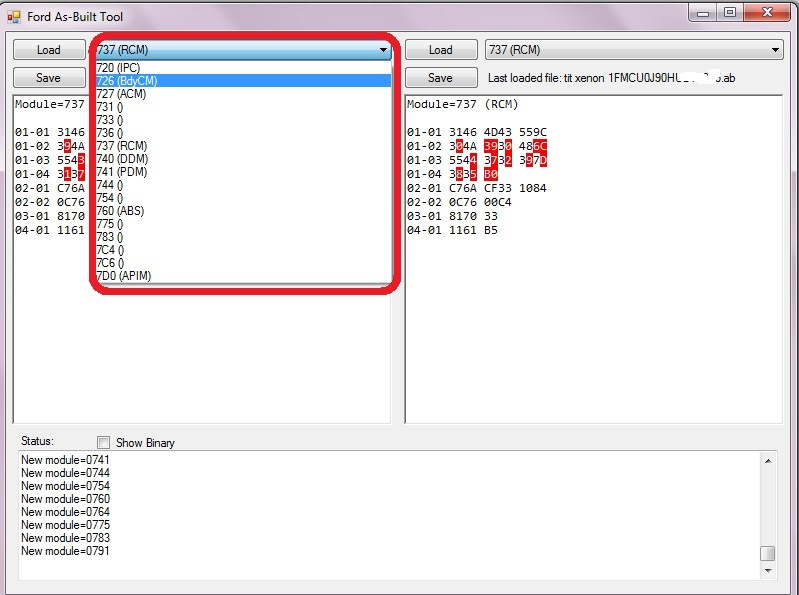Image resolution: width=799 pixels, height=595 pixels.
Task: Click the status log scroll up arrow
Action: coord(768,461)
